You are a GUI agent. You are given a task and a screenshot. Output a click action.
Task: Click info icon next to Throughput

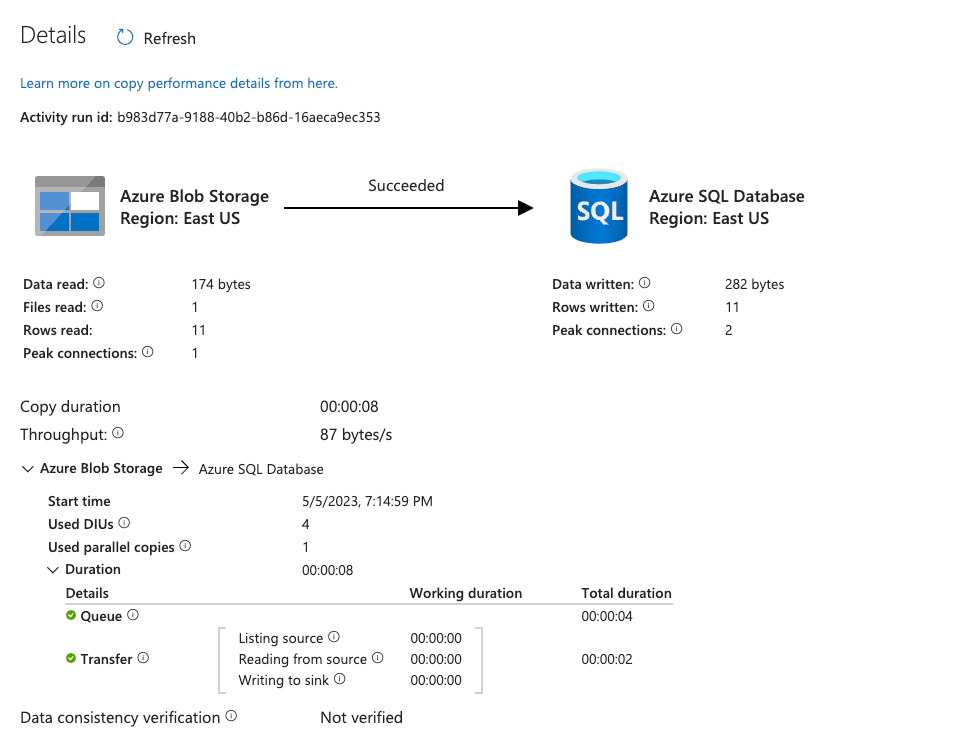click(118, 434)
